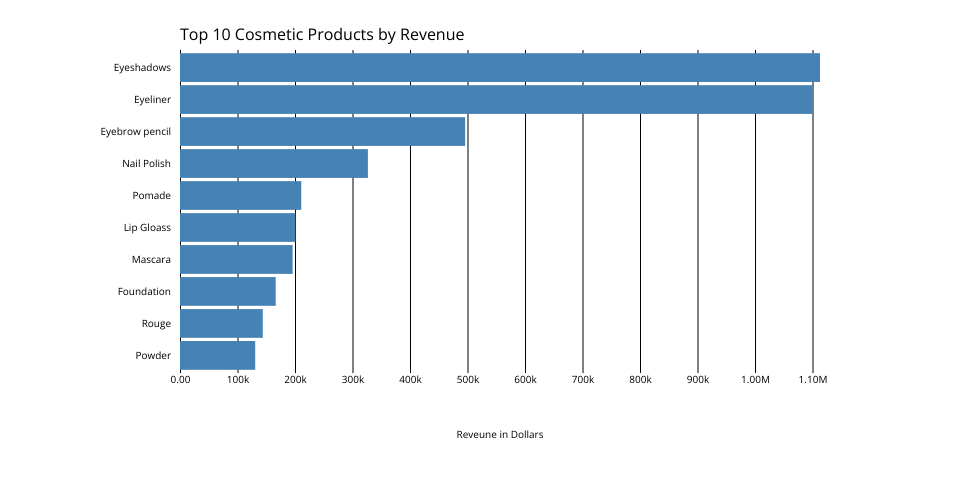Click the 500k x-axis tick label

[468, 380]
